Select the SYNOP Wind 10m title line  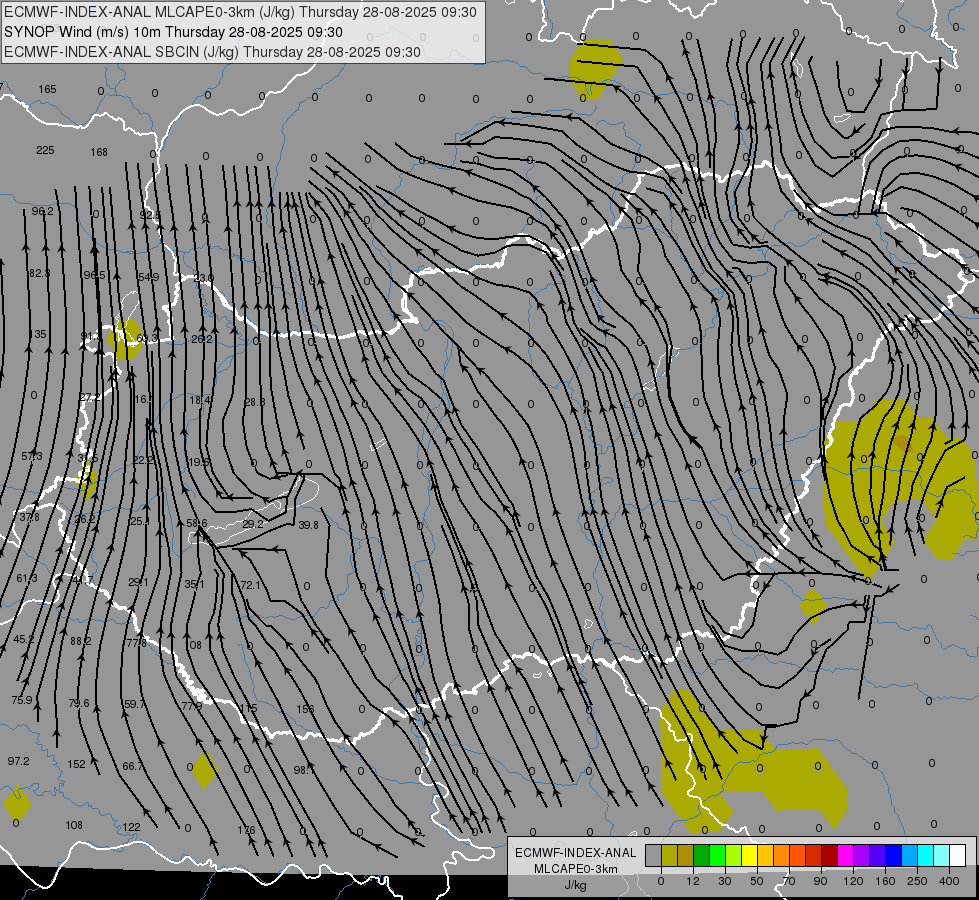tap(173, 32)
